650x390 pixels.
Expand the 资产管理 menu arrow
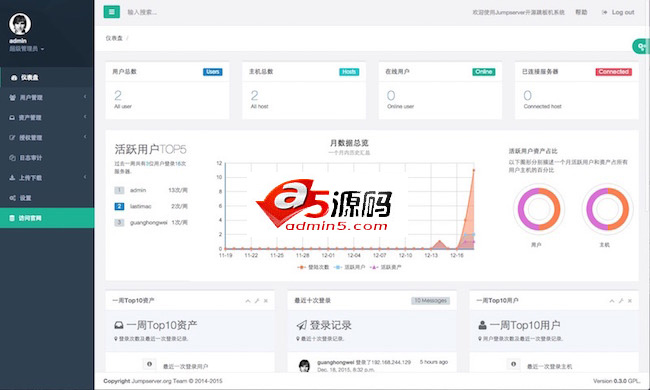85,116
